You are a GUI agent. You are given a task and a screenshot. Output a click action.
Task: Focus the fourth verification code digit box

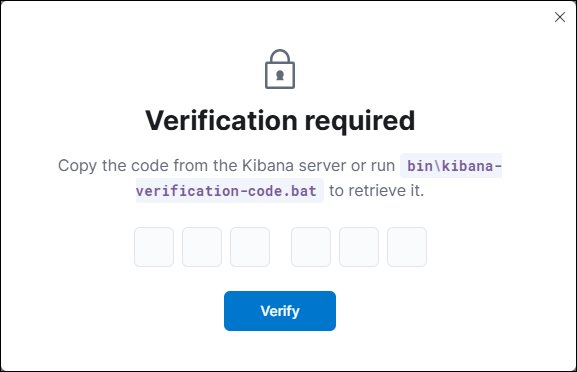(x=311, y=247)
